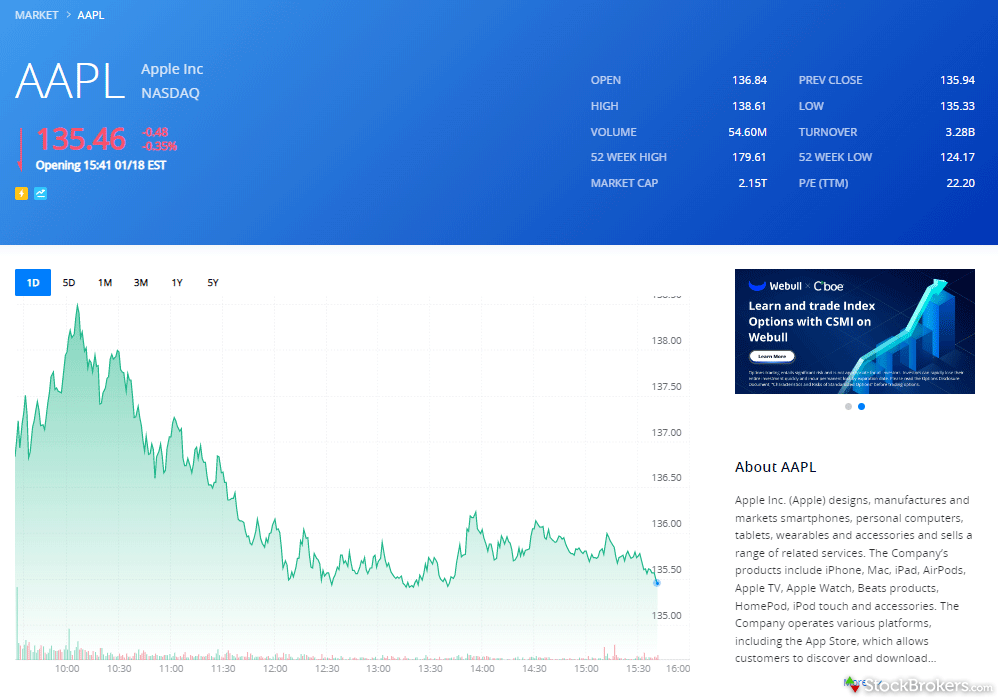998x699 pixels.
Task: Expand the More link under About AAPL
Action: coord(858,681)
